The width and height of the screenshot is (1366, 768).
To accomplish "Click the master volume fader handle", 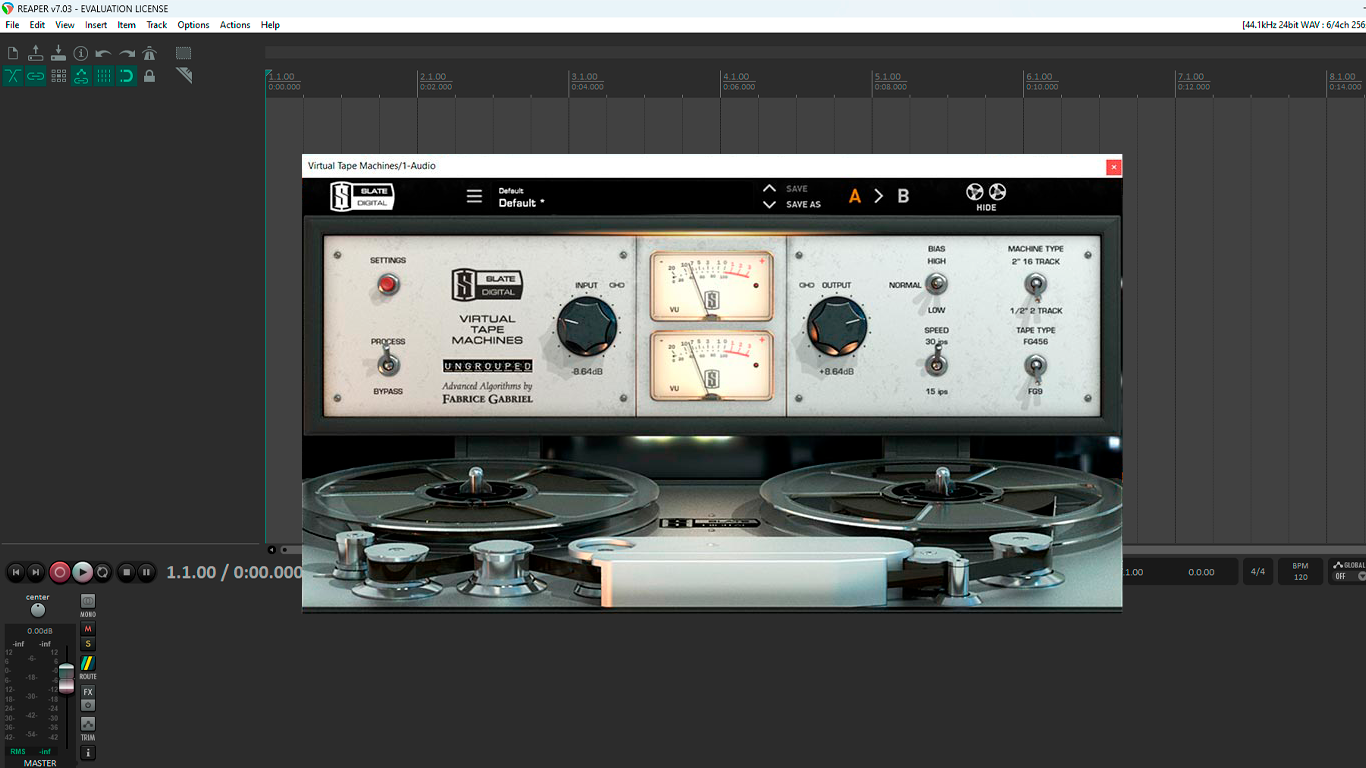I will (66, 677).
